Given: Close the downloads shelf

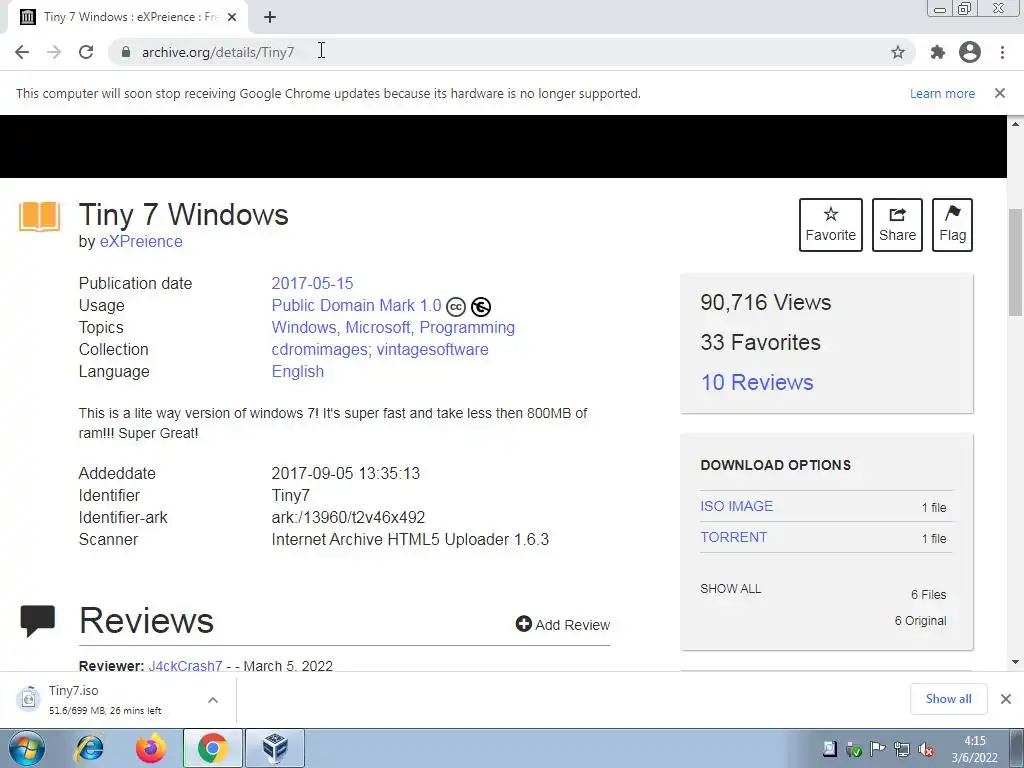Looking at the screenshot, I should point(1006,699).
